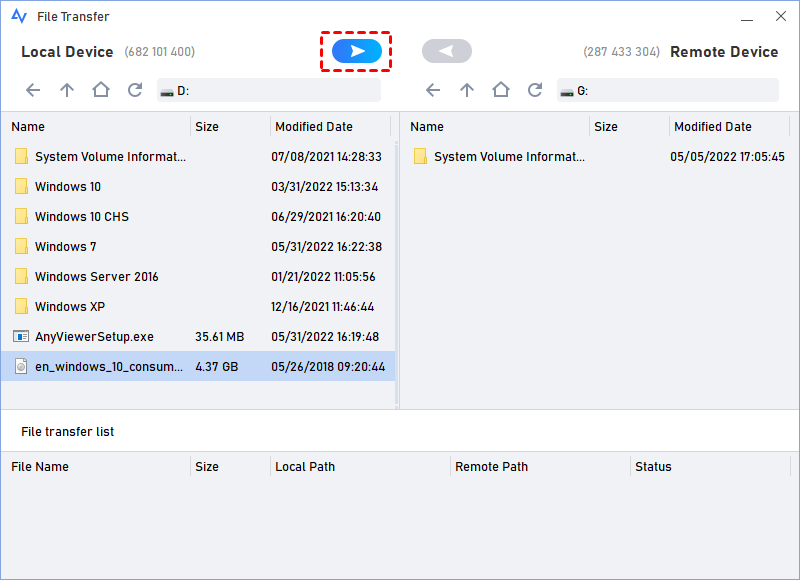Open home directory on the remote panel
Viewport: 800px width, 580px height.
[500, 89]
